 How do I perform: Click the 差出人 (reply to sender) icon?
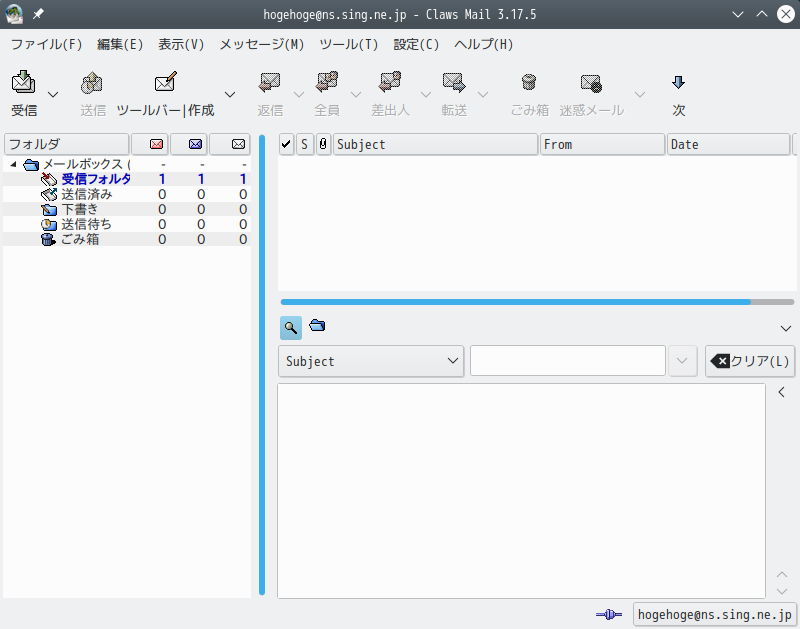pyautogui.click(x=390, y=82)
